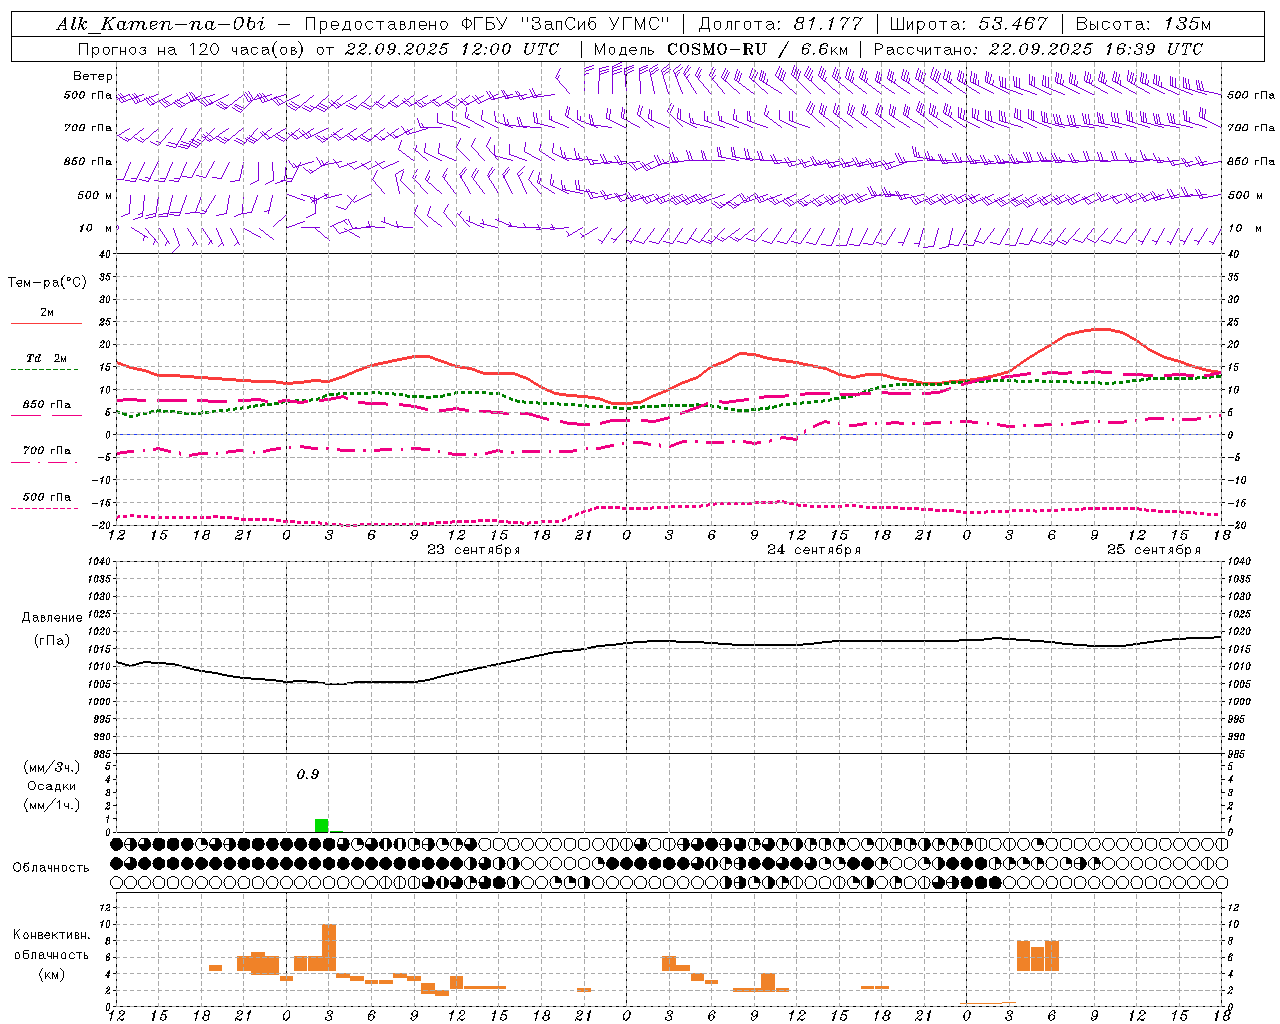Viewport: 1280px width, 1024px height.
Task: Click the Долгота: 81.177 value
Action: coord(780,24)
